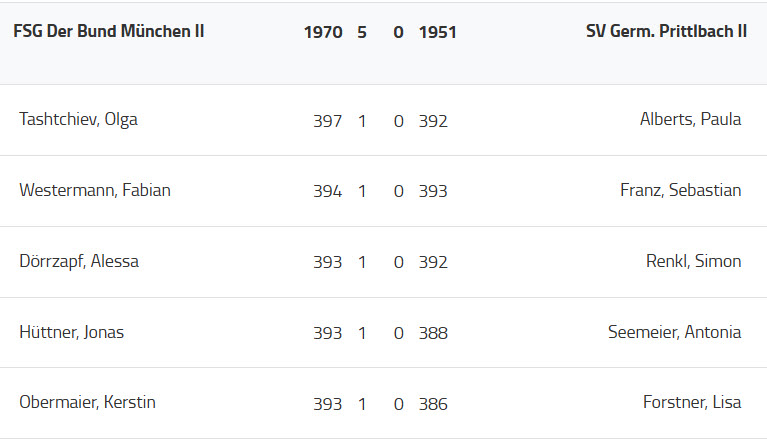This screenshot has width=767, height=439.
Task: Open shooter Forstner, Lisa
Action: (692, 403)
